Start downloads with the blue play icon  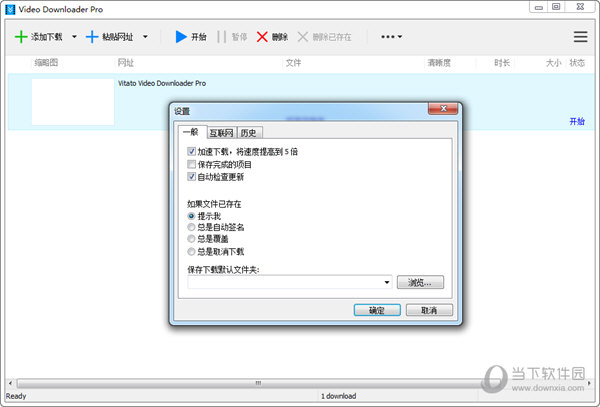181,37
